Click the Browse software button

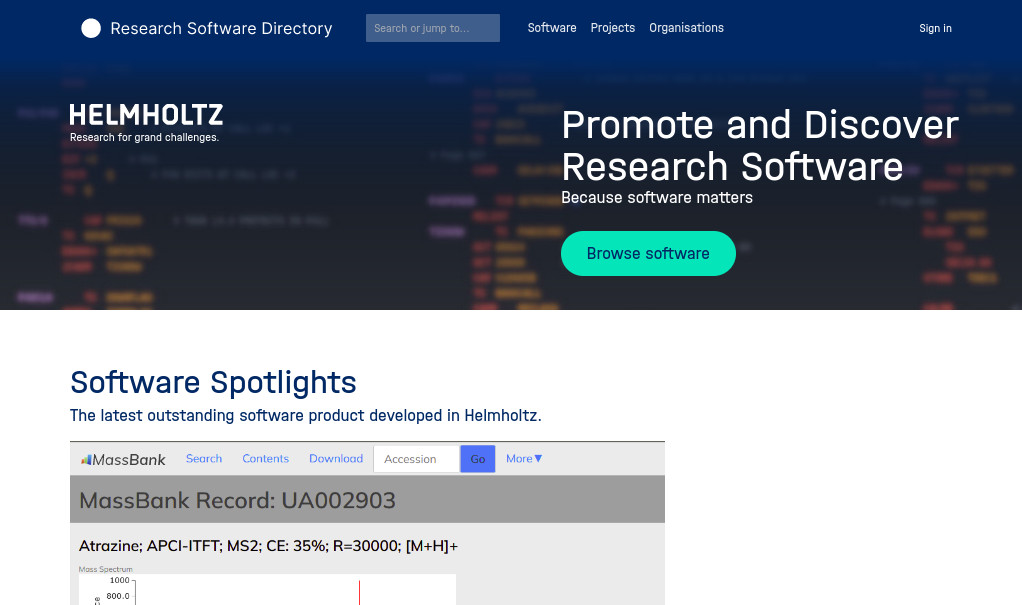[648, 253]
